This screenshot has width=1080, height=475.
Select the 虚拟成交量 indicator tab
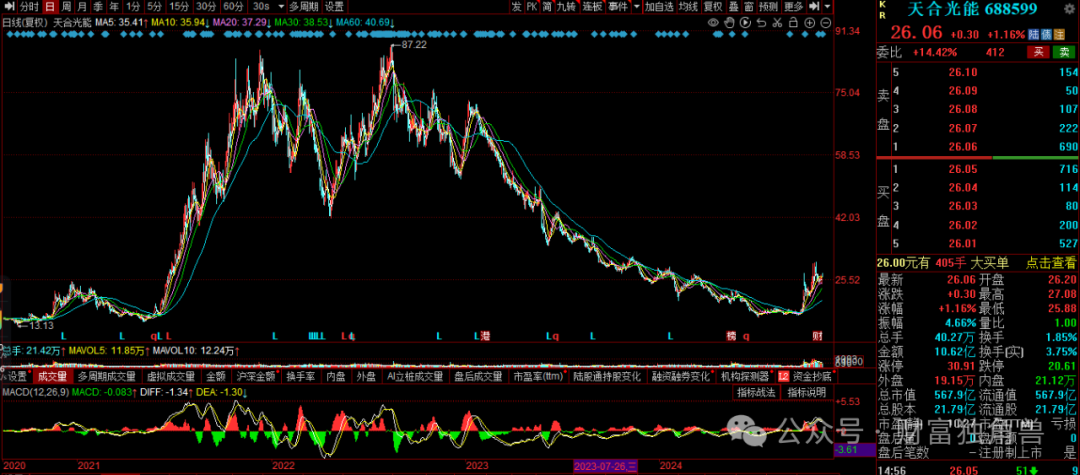click(171, 377)
